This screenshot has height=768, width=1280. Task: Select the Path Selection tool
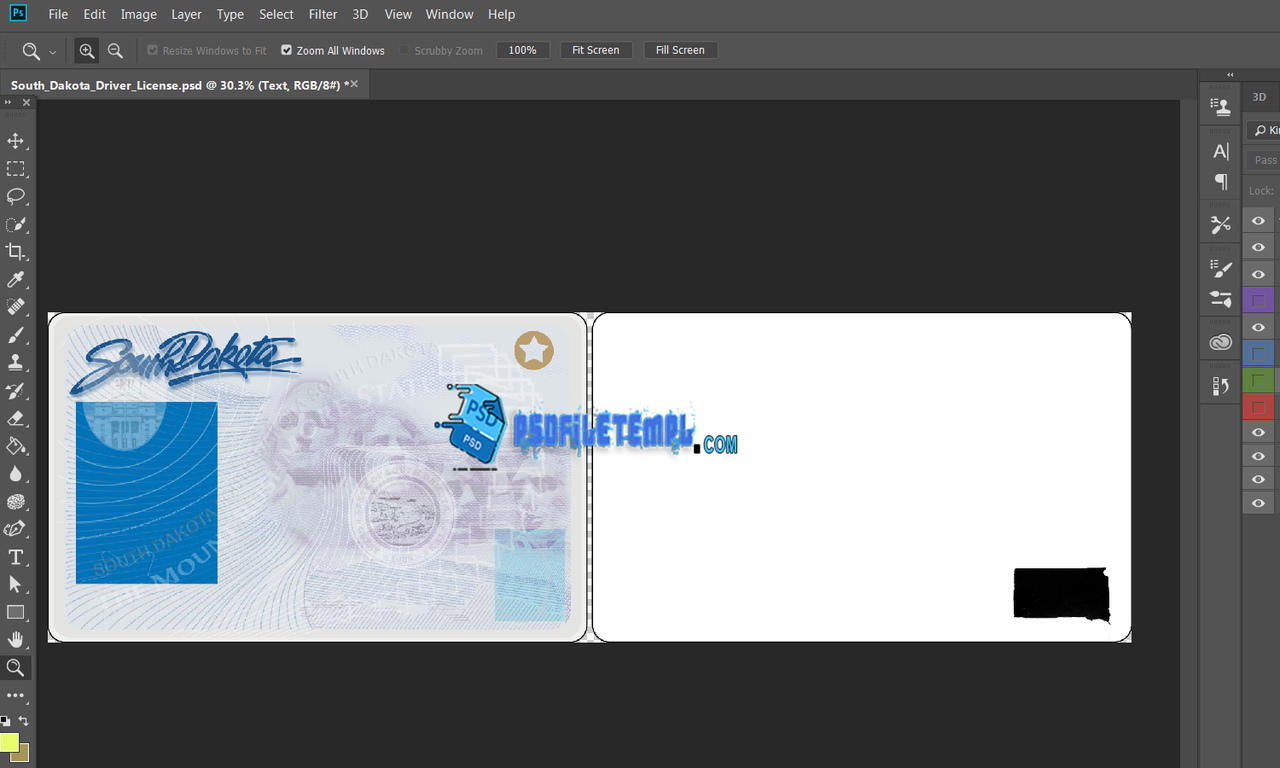coord(16,584)
